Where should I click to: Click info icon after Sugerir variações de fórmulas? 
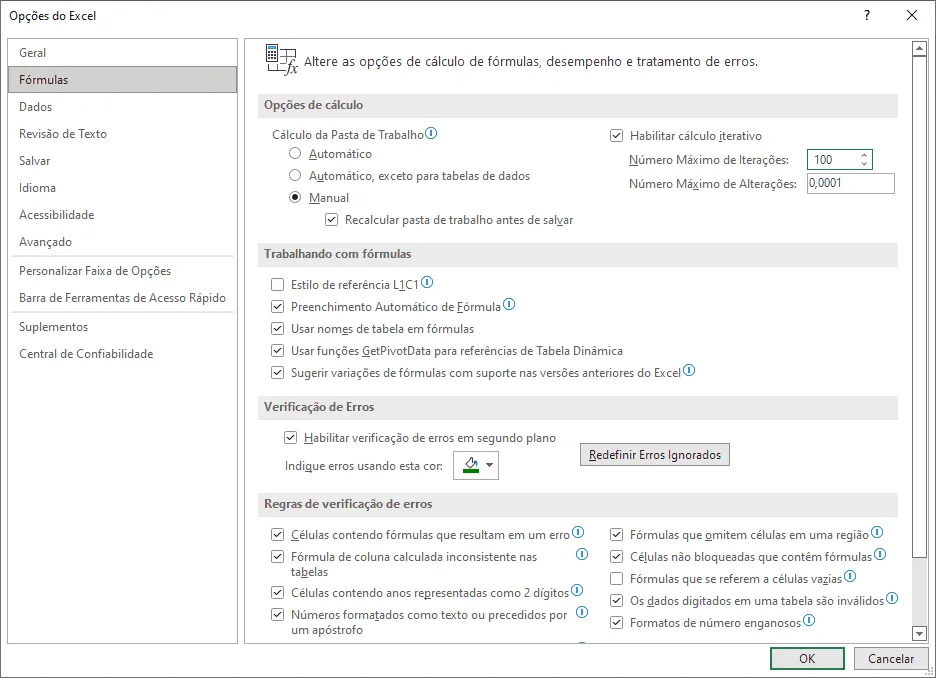click(x=689, y=370)
